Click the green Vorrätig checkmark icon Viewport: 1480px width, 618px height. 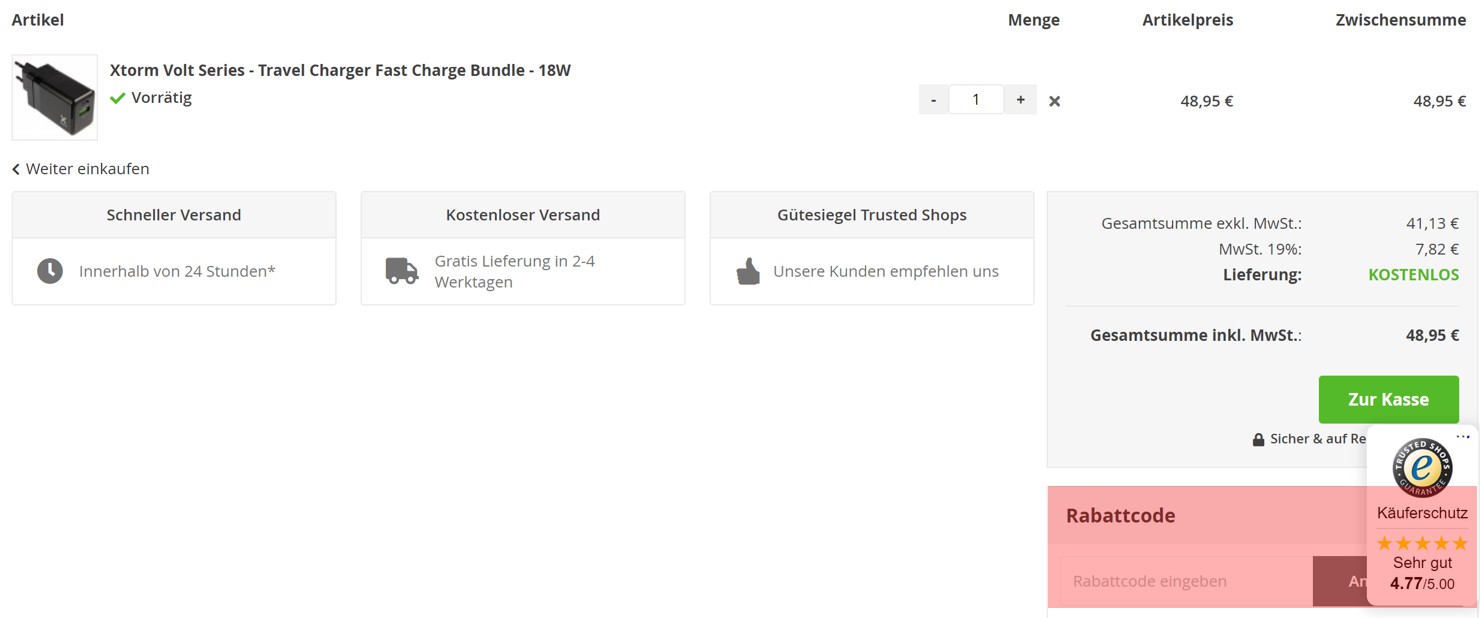[x=118, y=98]
